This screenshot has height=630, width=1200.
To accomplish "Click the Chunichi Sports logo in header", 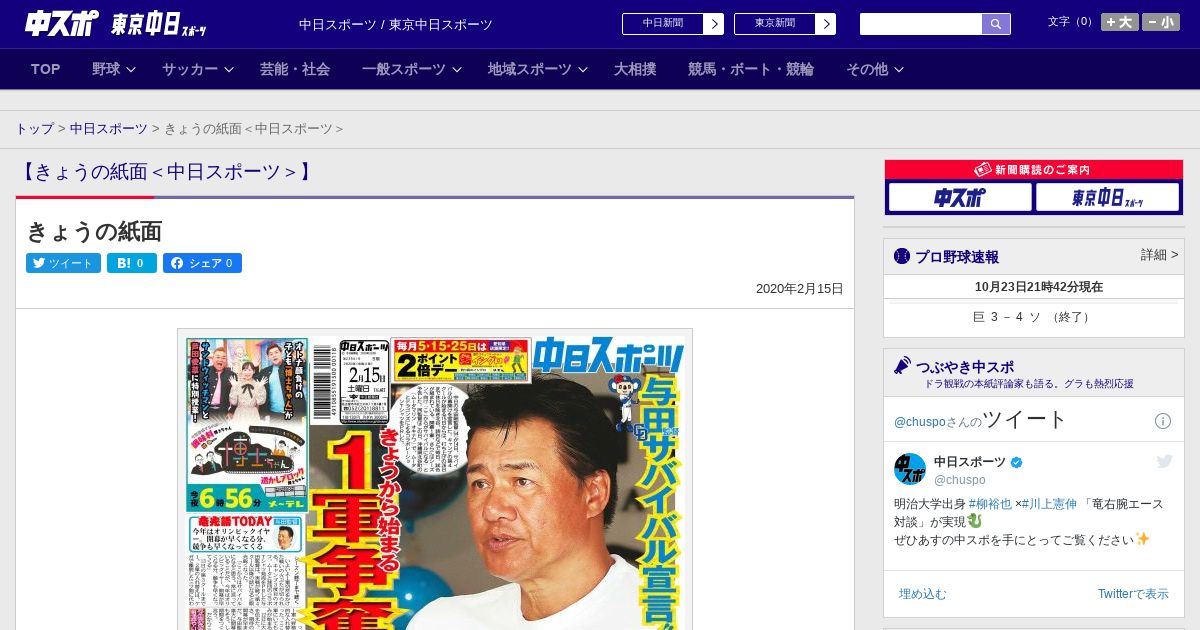I will 62,23.
